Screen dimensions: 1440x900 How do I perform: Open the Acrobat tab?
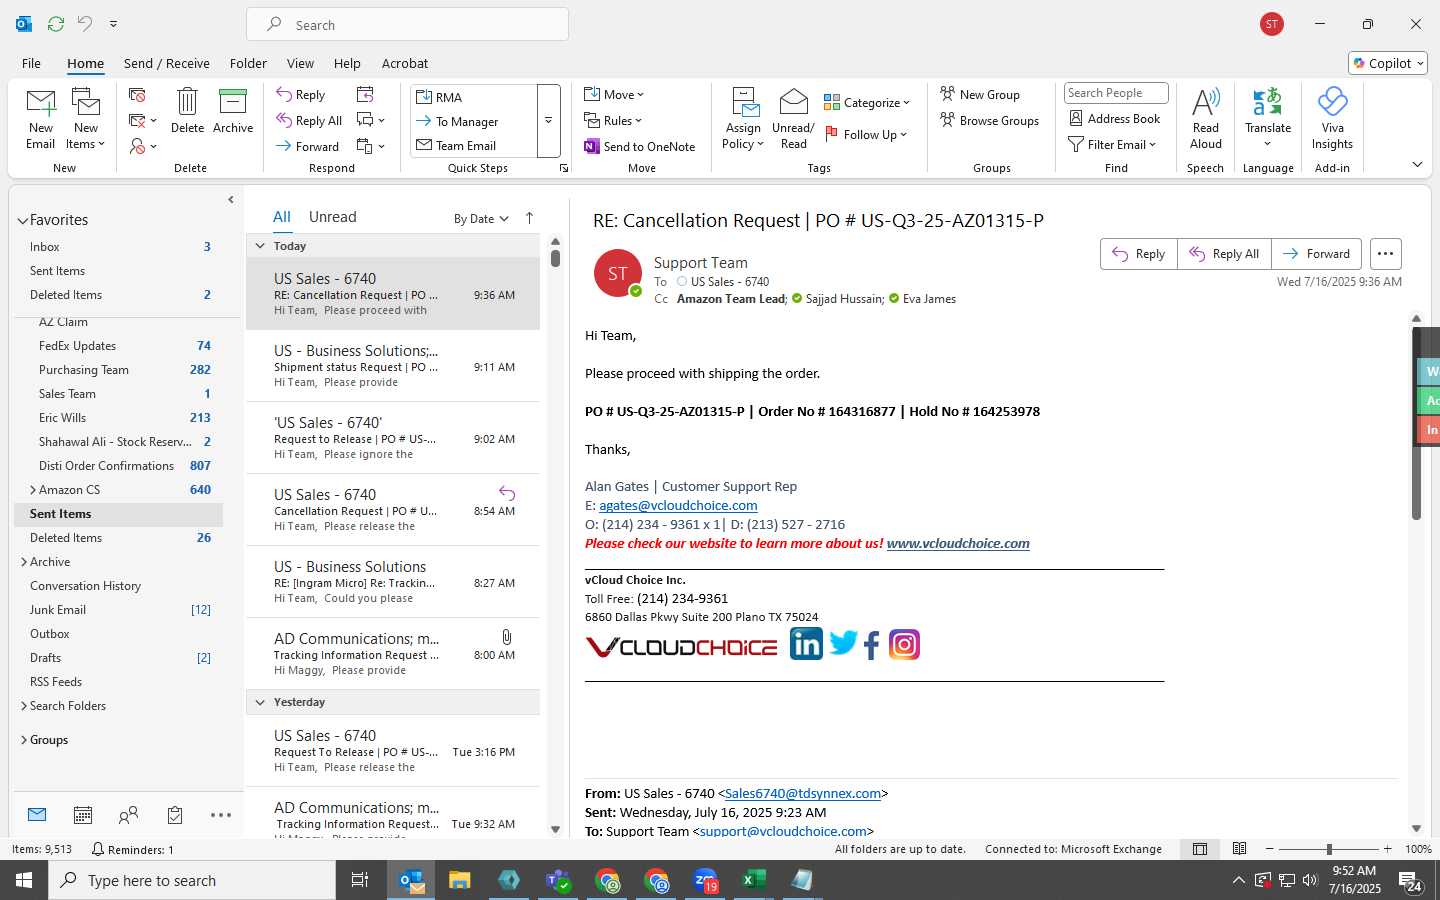point(405,63)
